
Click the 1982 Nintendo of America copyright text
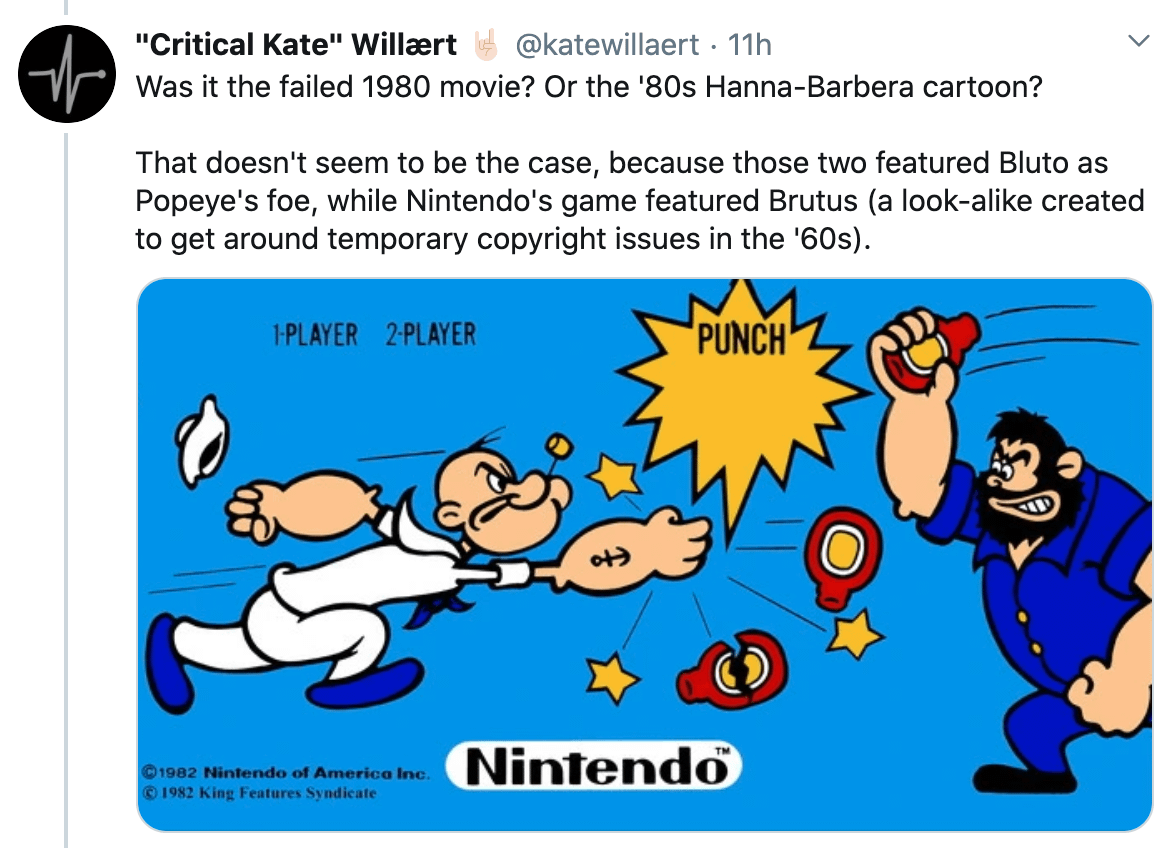[286, 773]
